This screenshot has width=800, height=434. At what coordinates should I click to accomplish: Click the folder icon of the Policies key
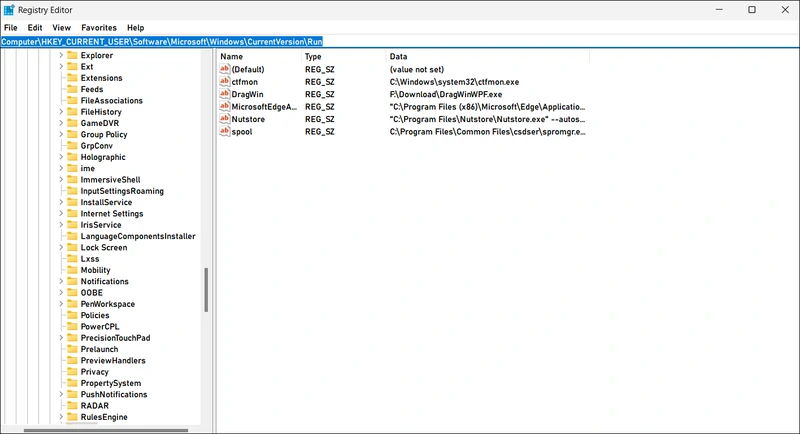click(72, 315)
